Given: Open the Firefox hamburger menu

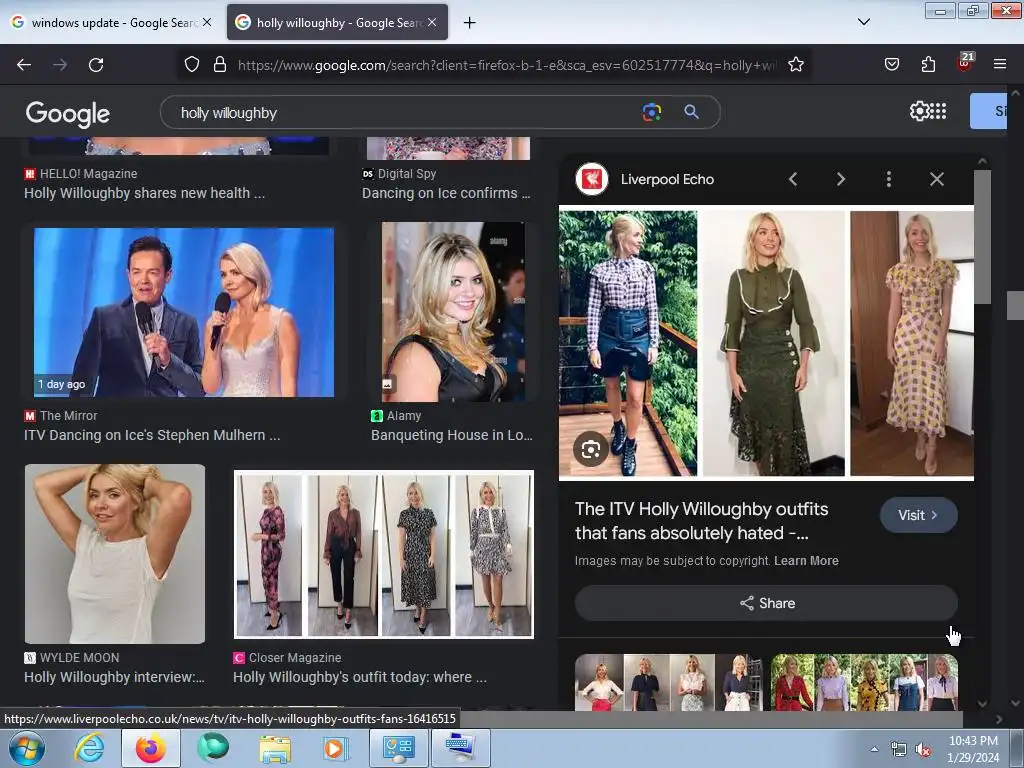Looking at the screenshot, I should [1000, 64].
